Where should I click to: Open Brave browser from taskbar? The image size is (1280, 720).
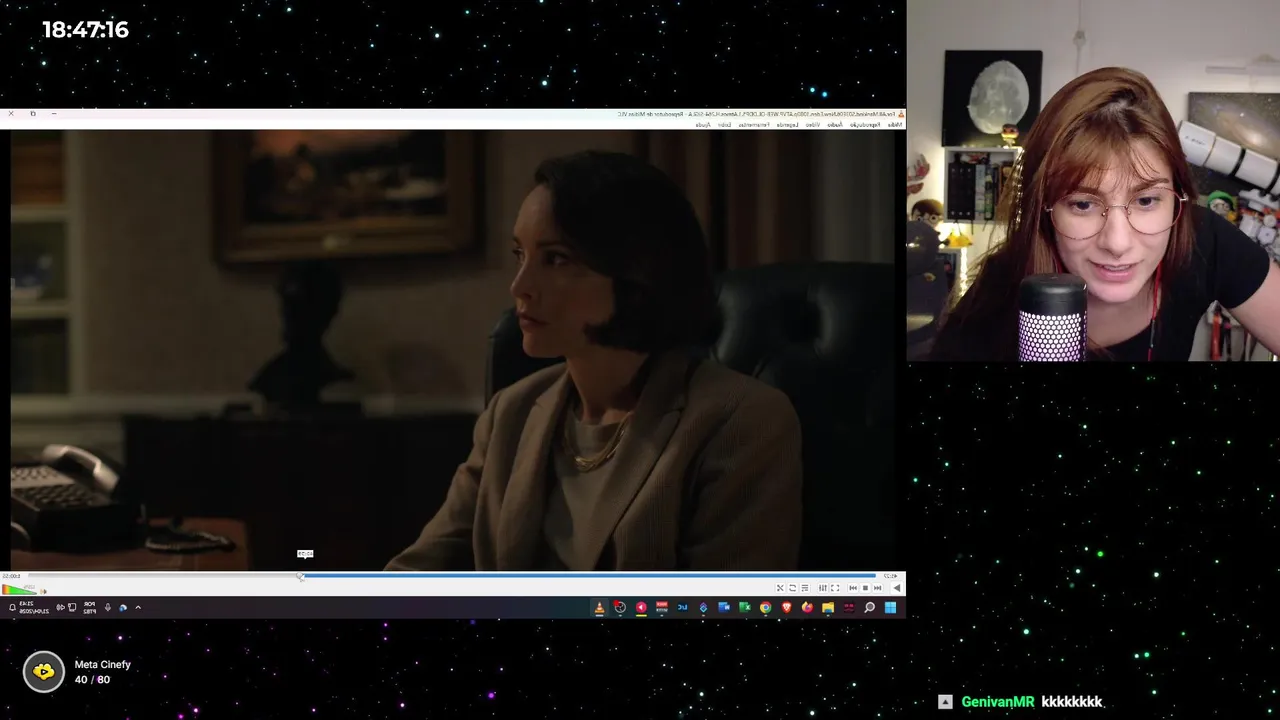pyautogui.click(x=787, y=607)
